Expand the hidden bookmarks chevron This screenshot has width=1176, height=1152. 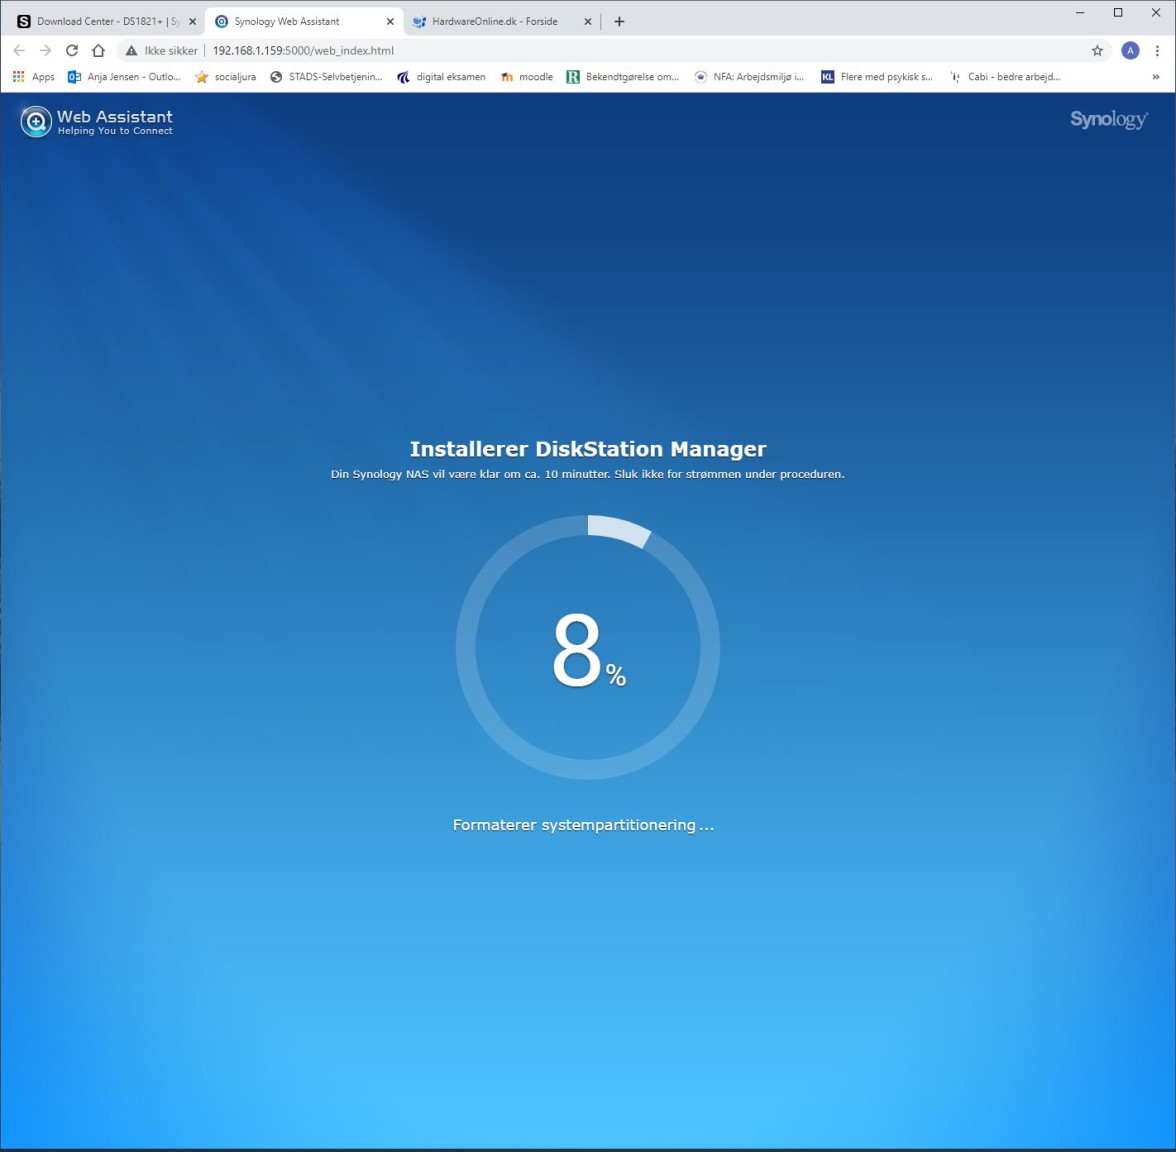click(x=1156, y=76)
